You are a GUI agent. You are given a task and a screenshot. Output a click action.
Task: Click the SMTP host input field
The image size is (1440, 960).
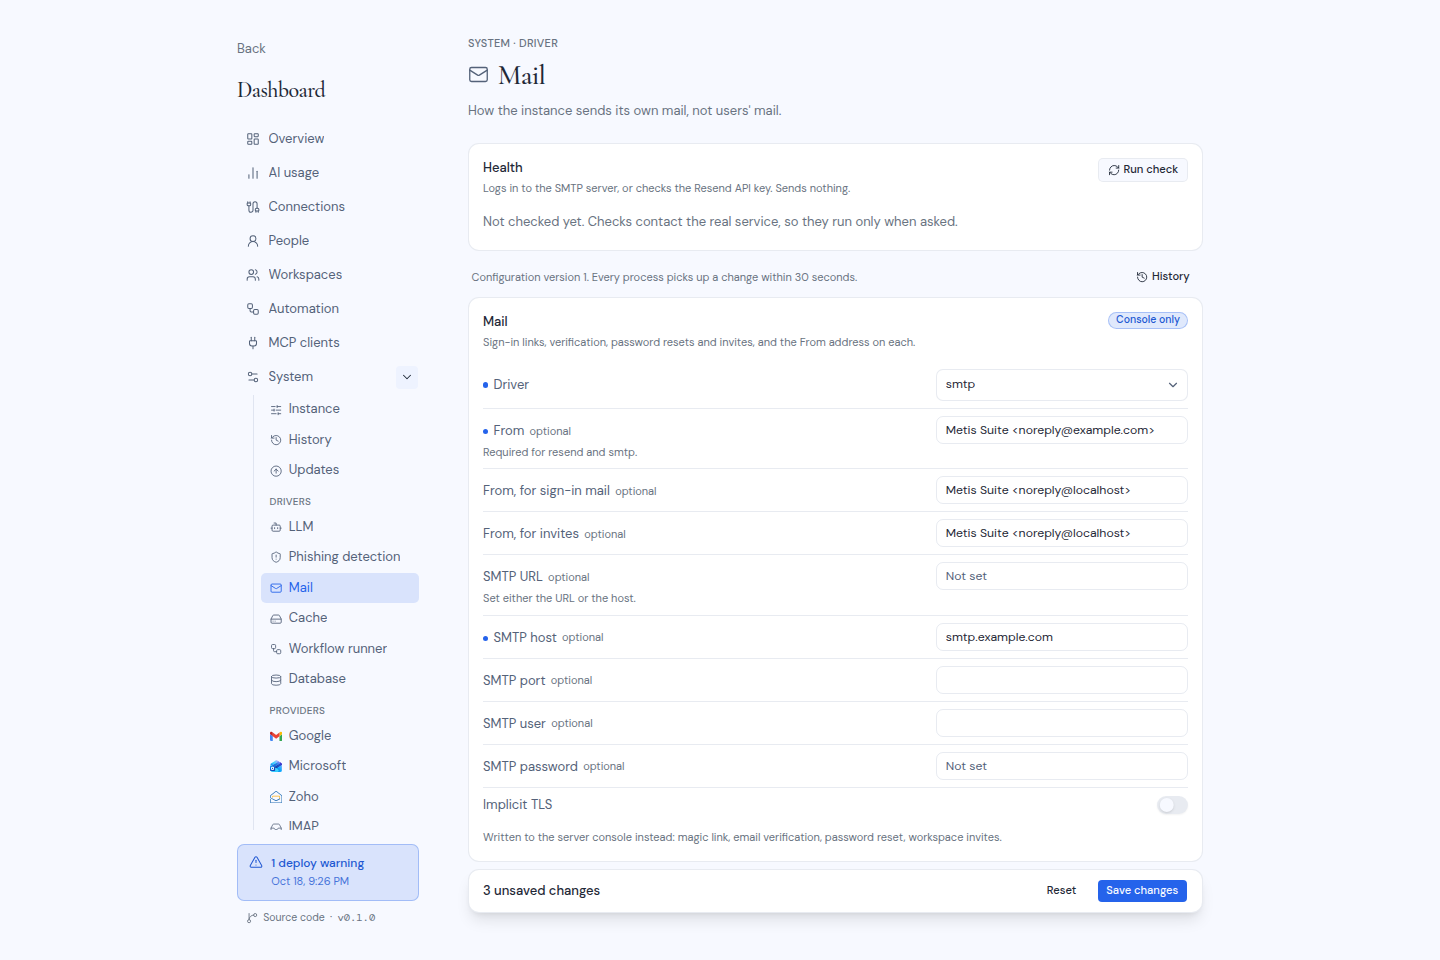click(1062, 638)
